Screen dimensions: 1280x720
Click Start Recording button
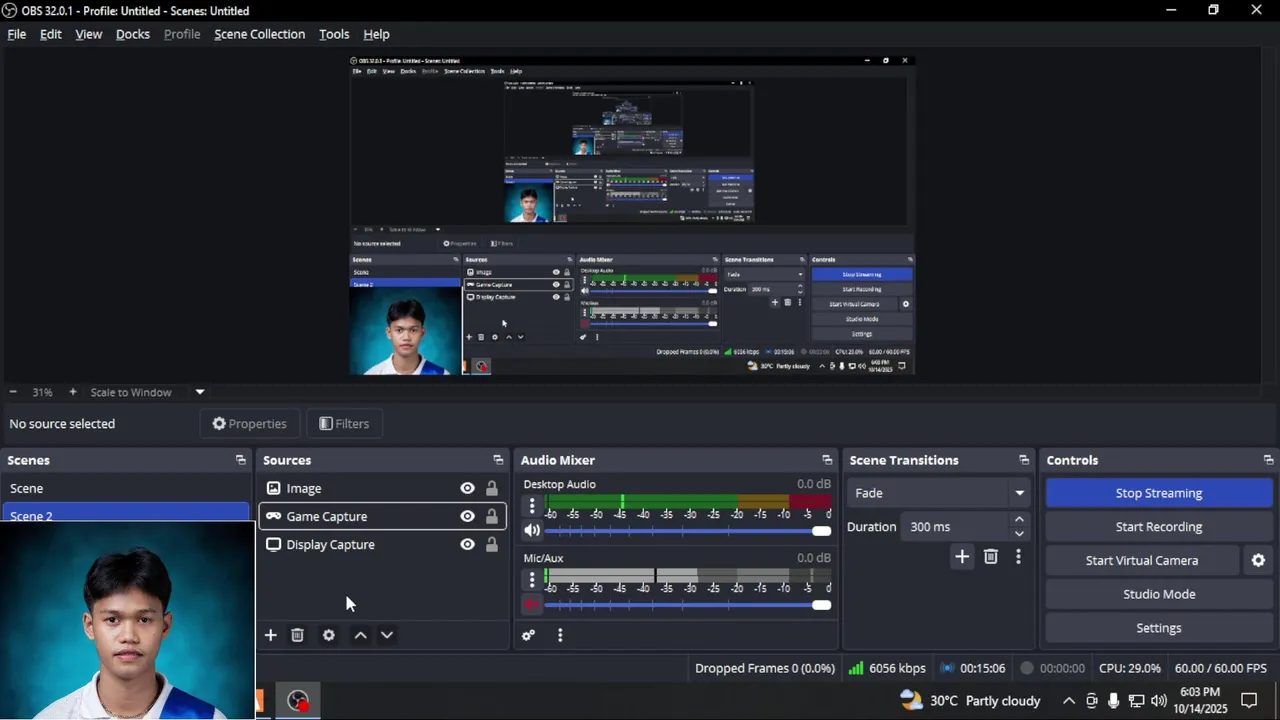coord(1159,527)
